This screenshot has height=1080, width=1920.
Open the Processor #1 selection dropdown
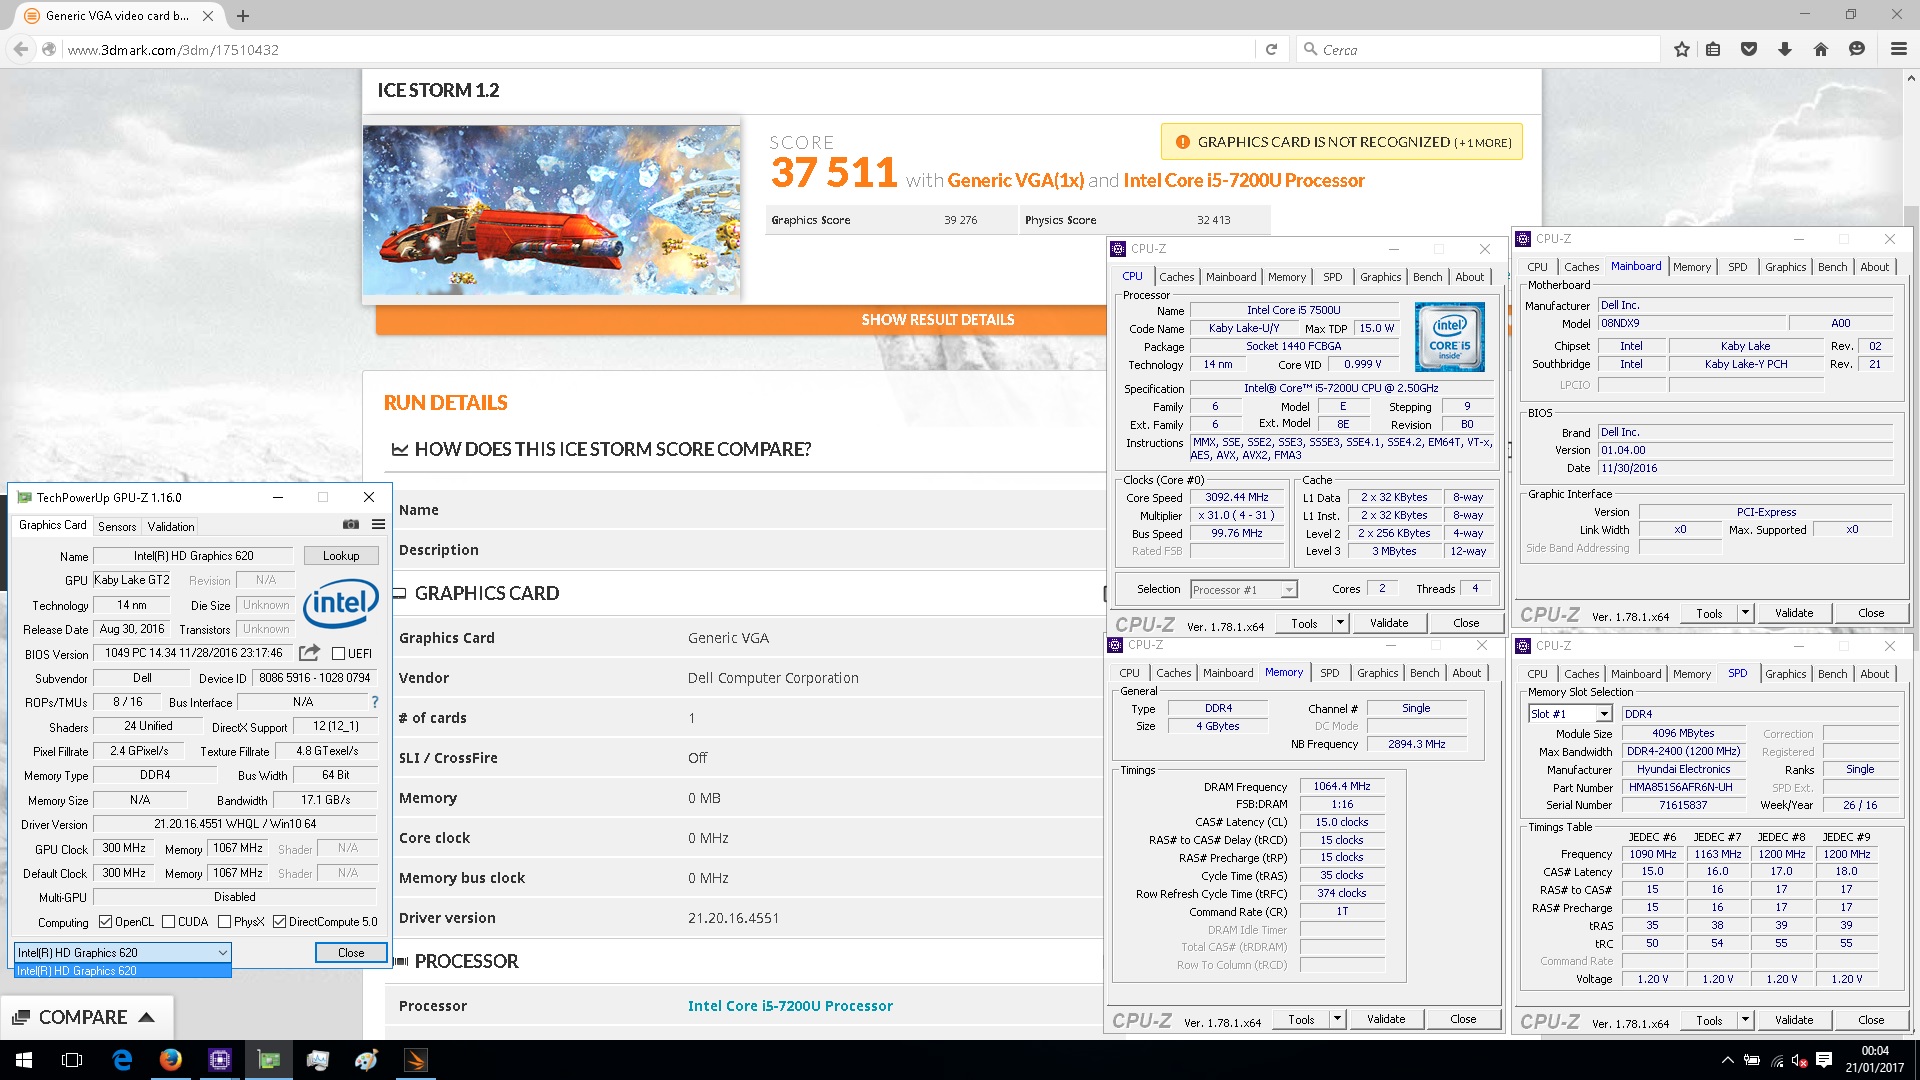click(1243, 590)
